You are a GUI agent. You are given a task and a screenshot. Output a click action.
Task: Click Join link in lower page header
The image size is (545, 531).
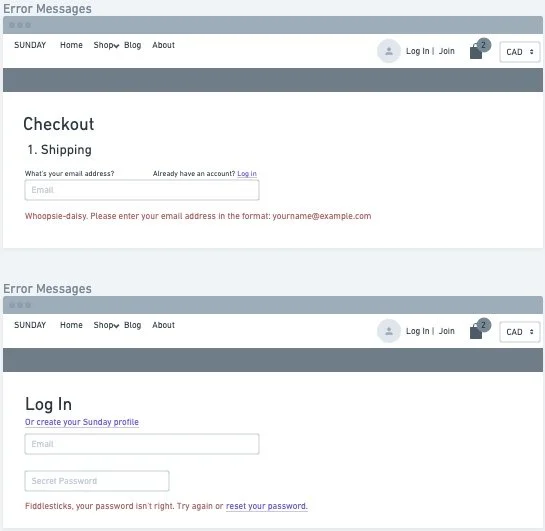point(447,331)
